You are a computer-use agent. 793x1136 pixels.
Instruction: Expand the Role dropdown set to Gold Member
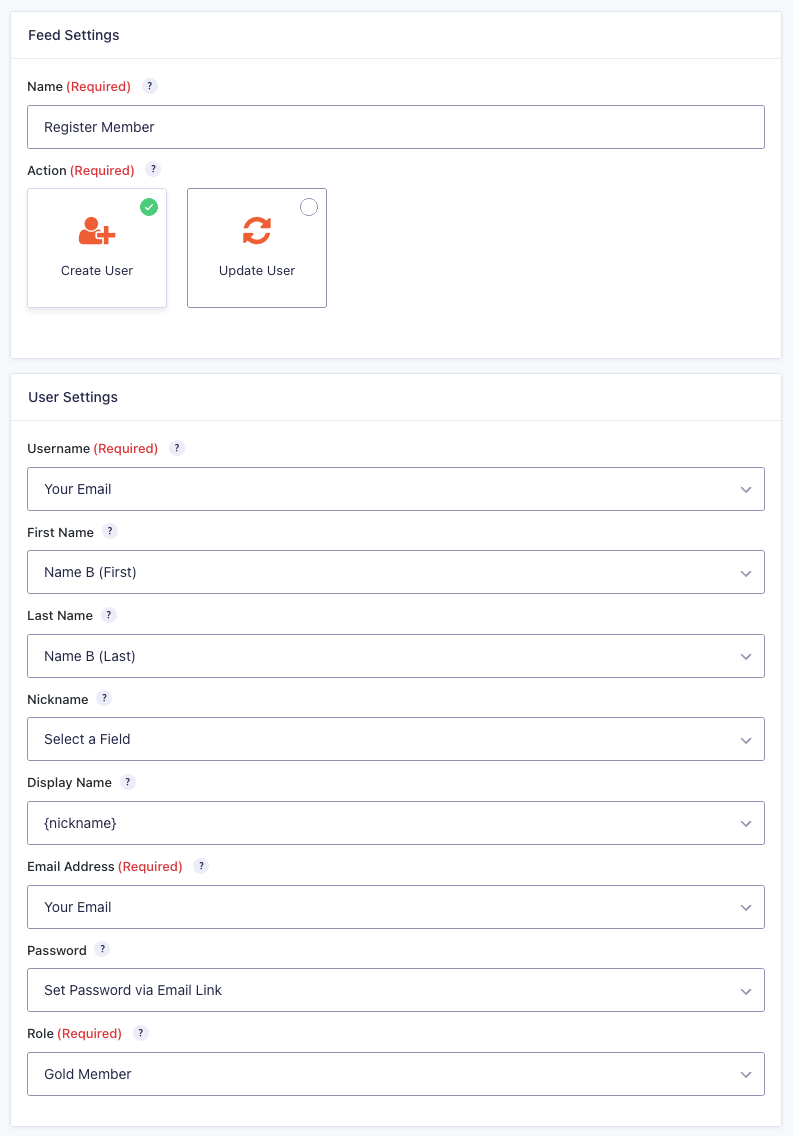point(396,1074)
